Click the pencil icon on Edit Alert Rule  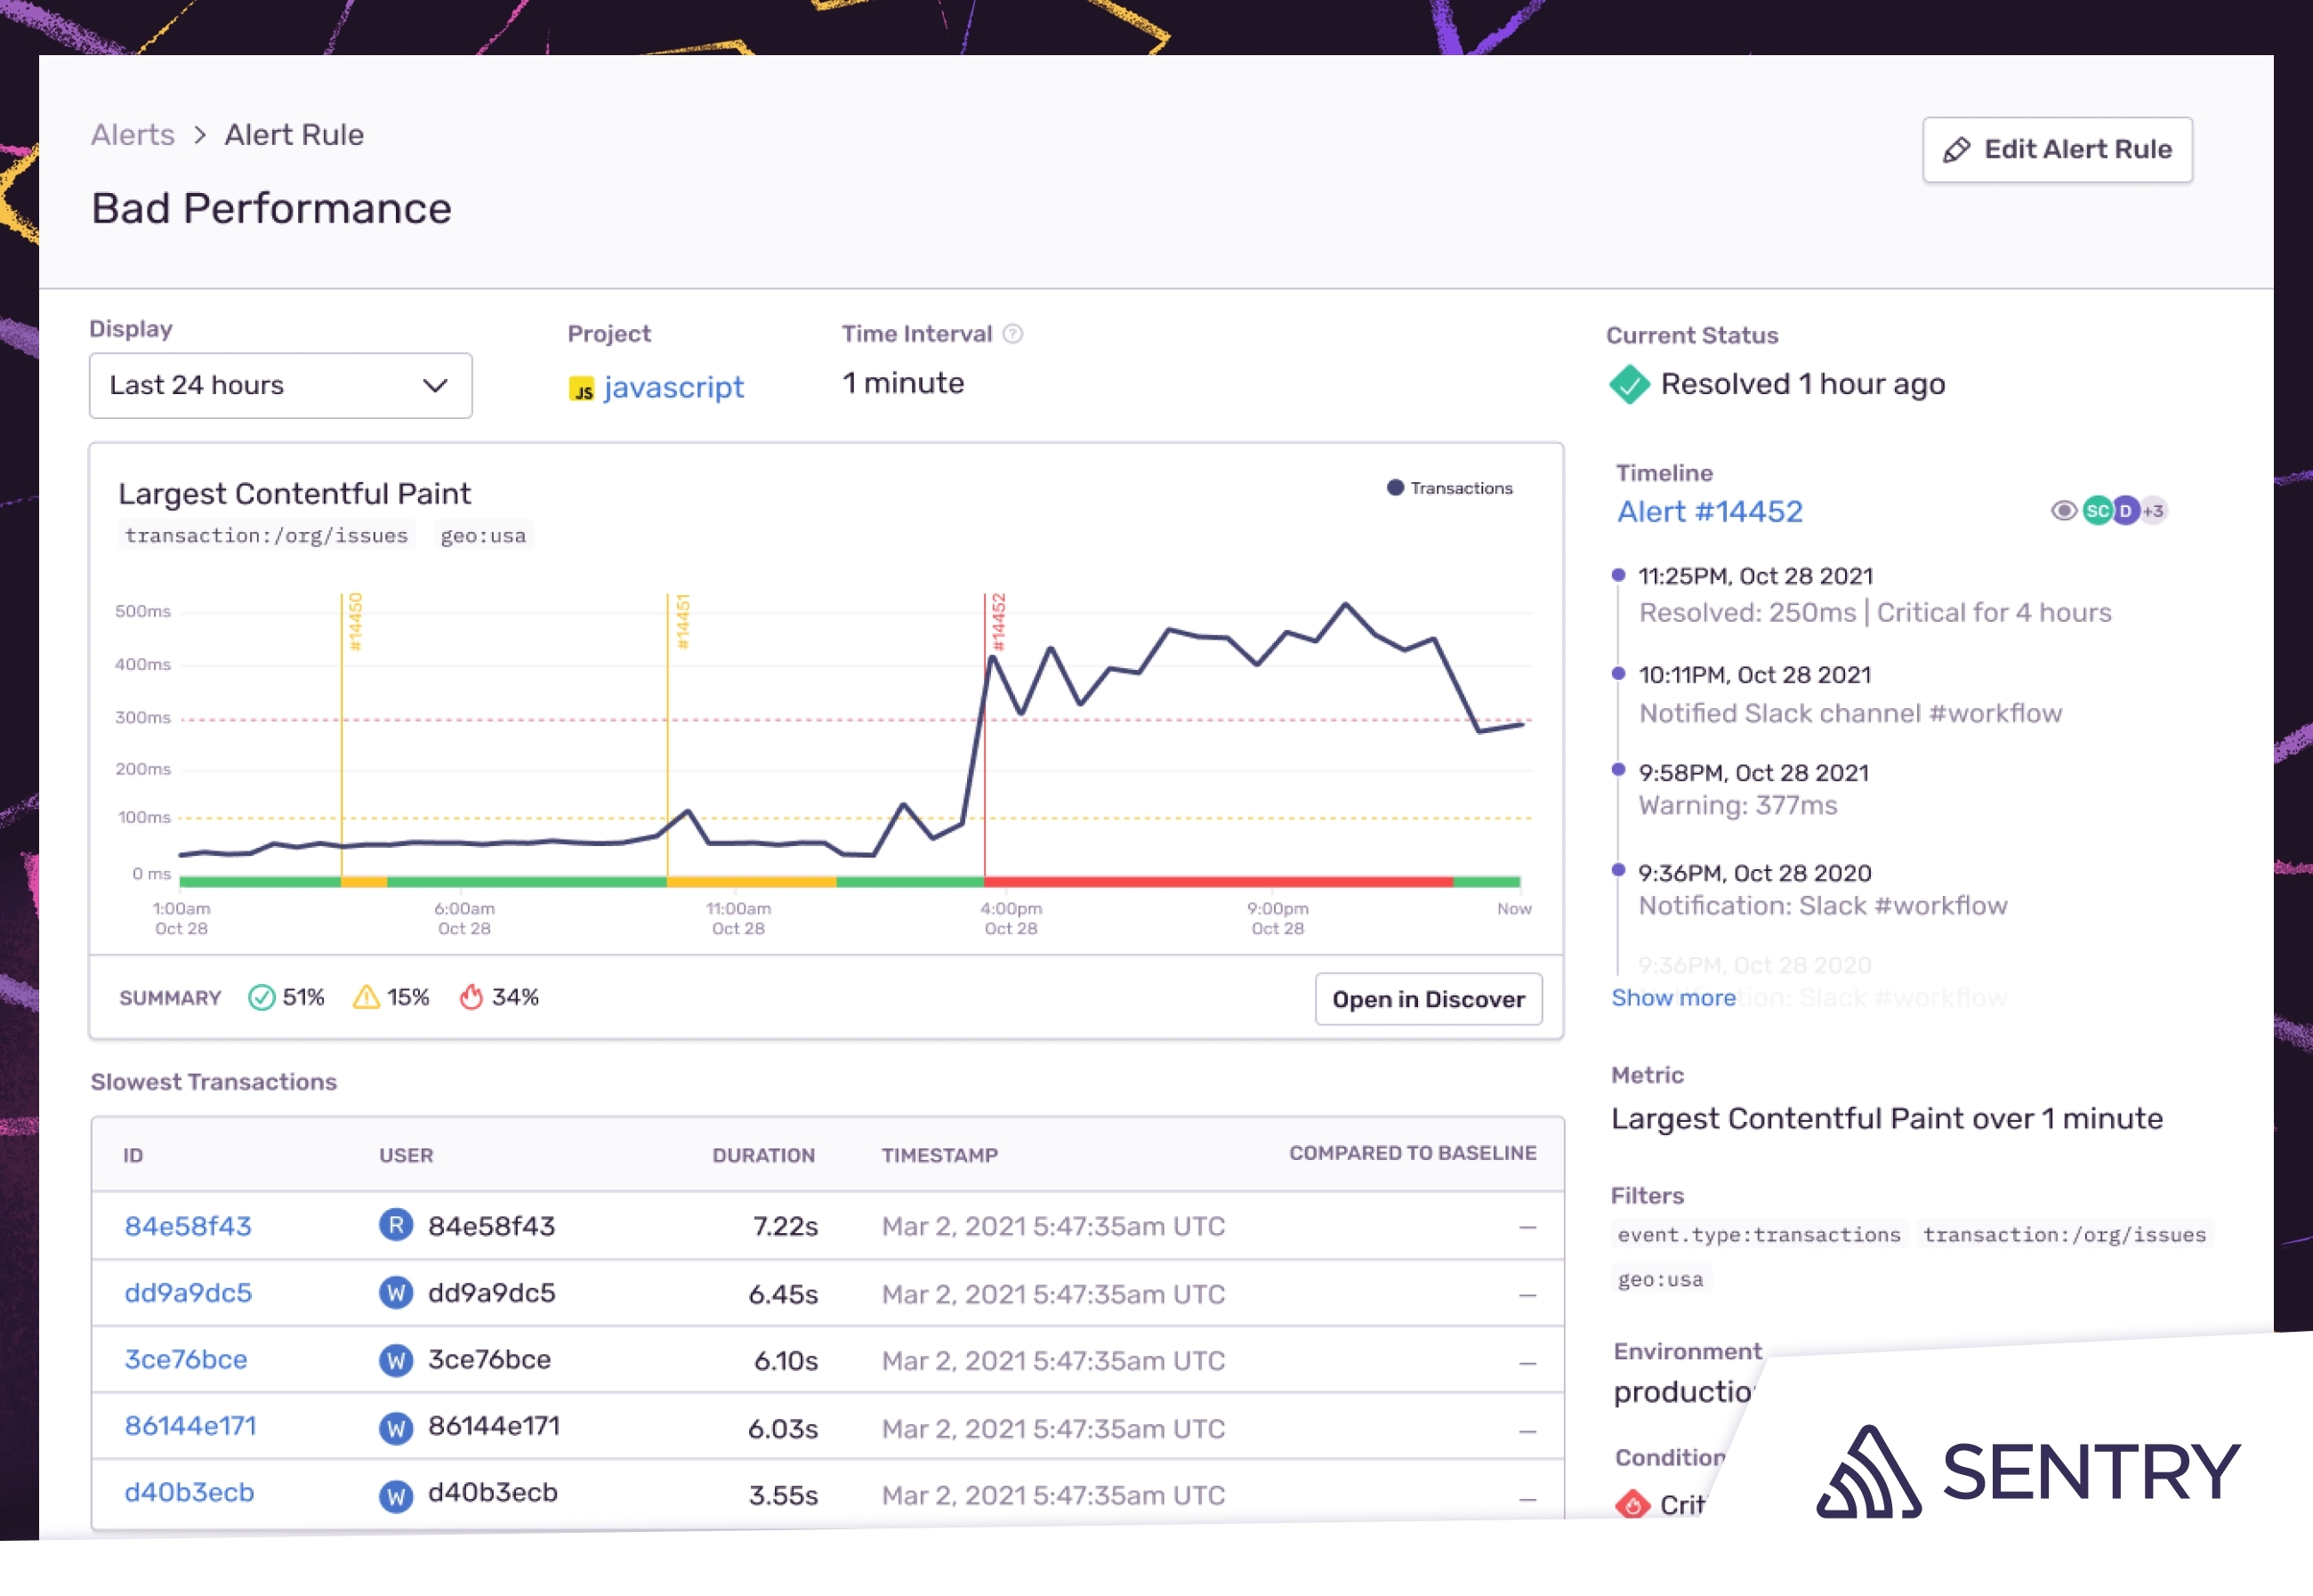[x=1956, y=150]
